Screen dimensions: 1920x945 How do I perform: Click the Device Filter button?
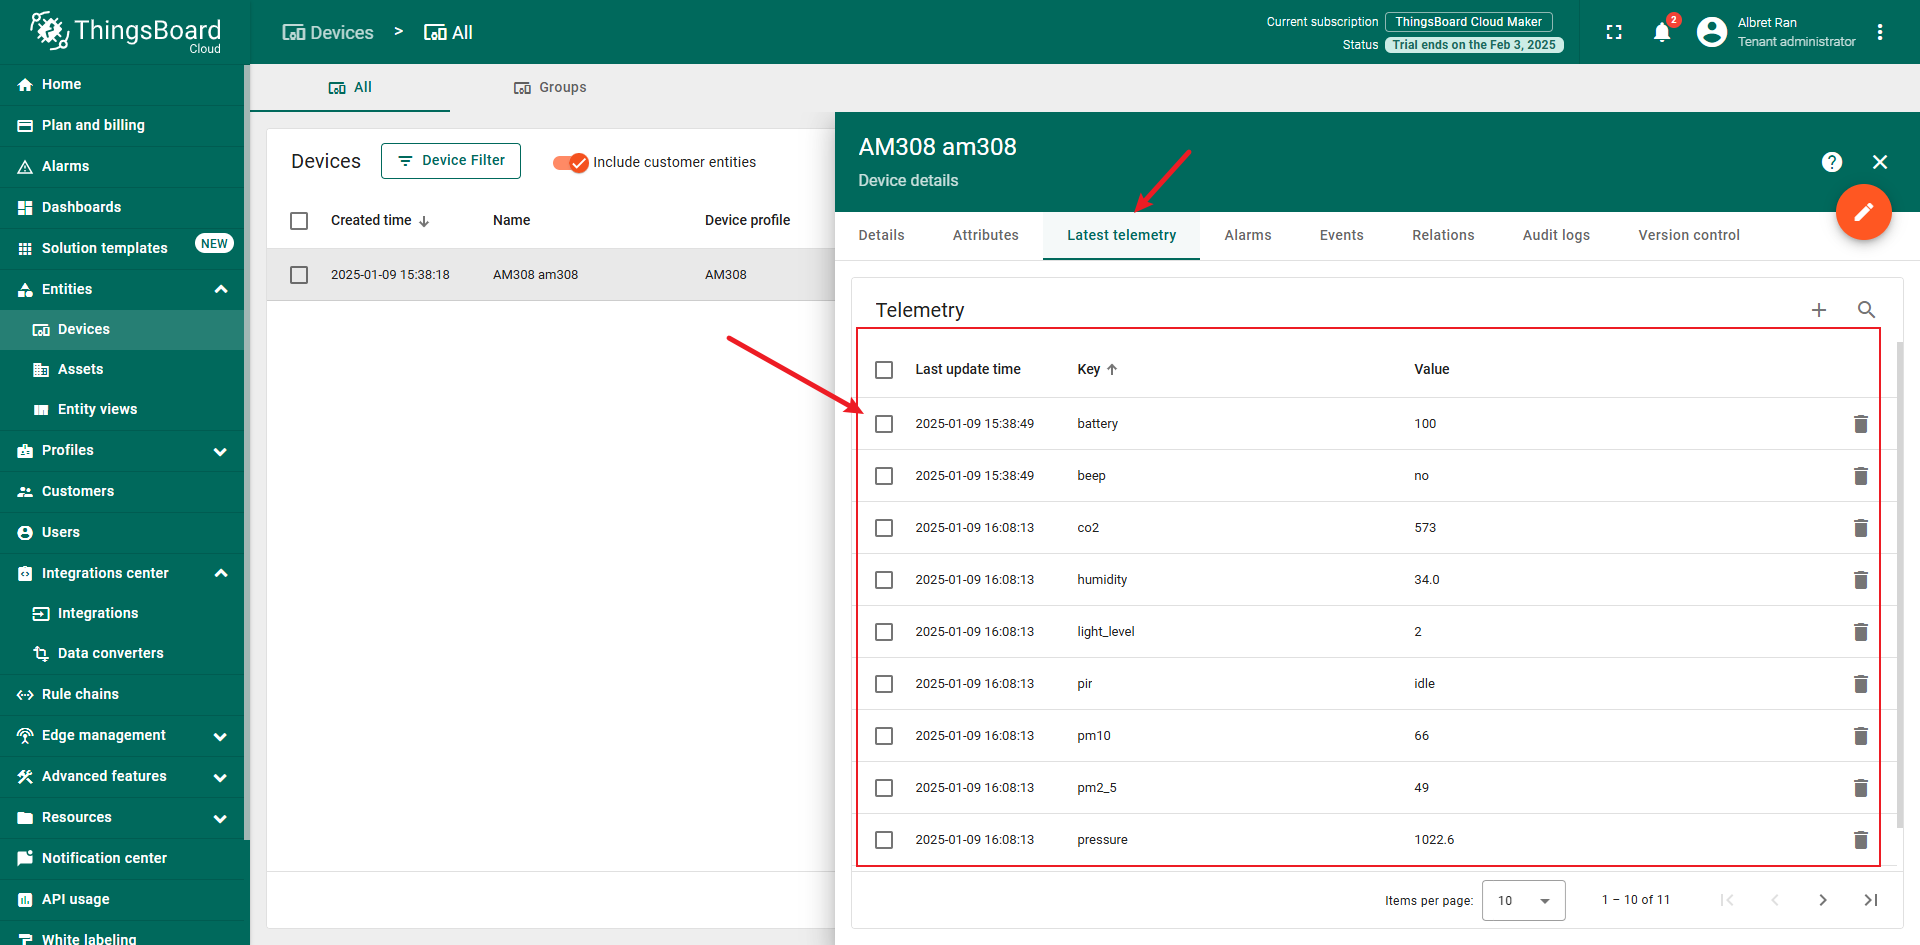point(451,160)
